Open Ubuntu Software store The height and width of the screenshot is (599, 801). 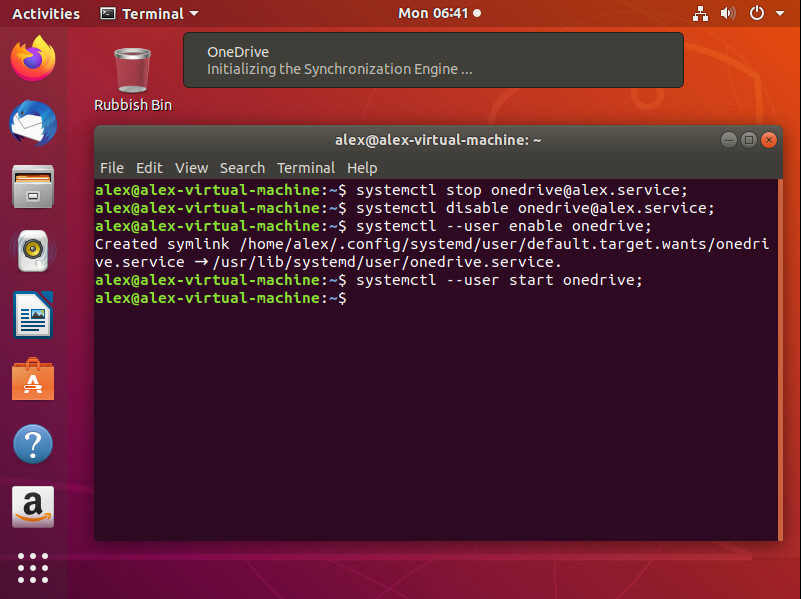33,379
